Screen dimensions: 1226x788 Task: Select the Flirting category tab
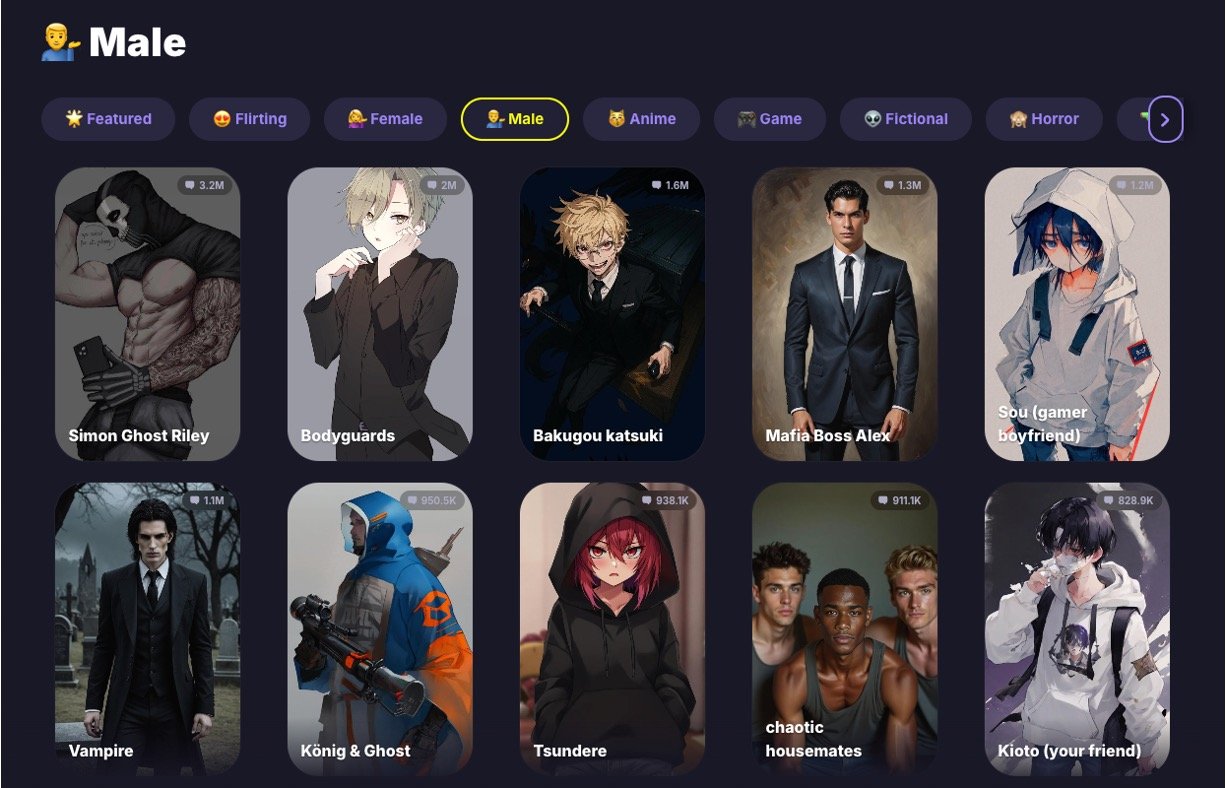tap(250, 119)
